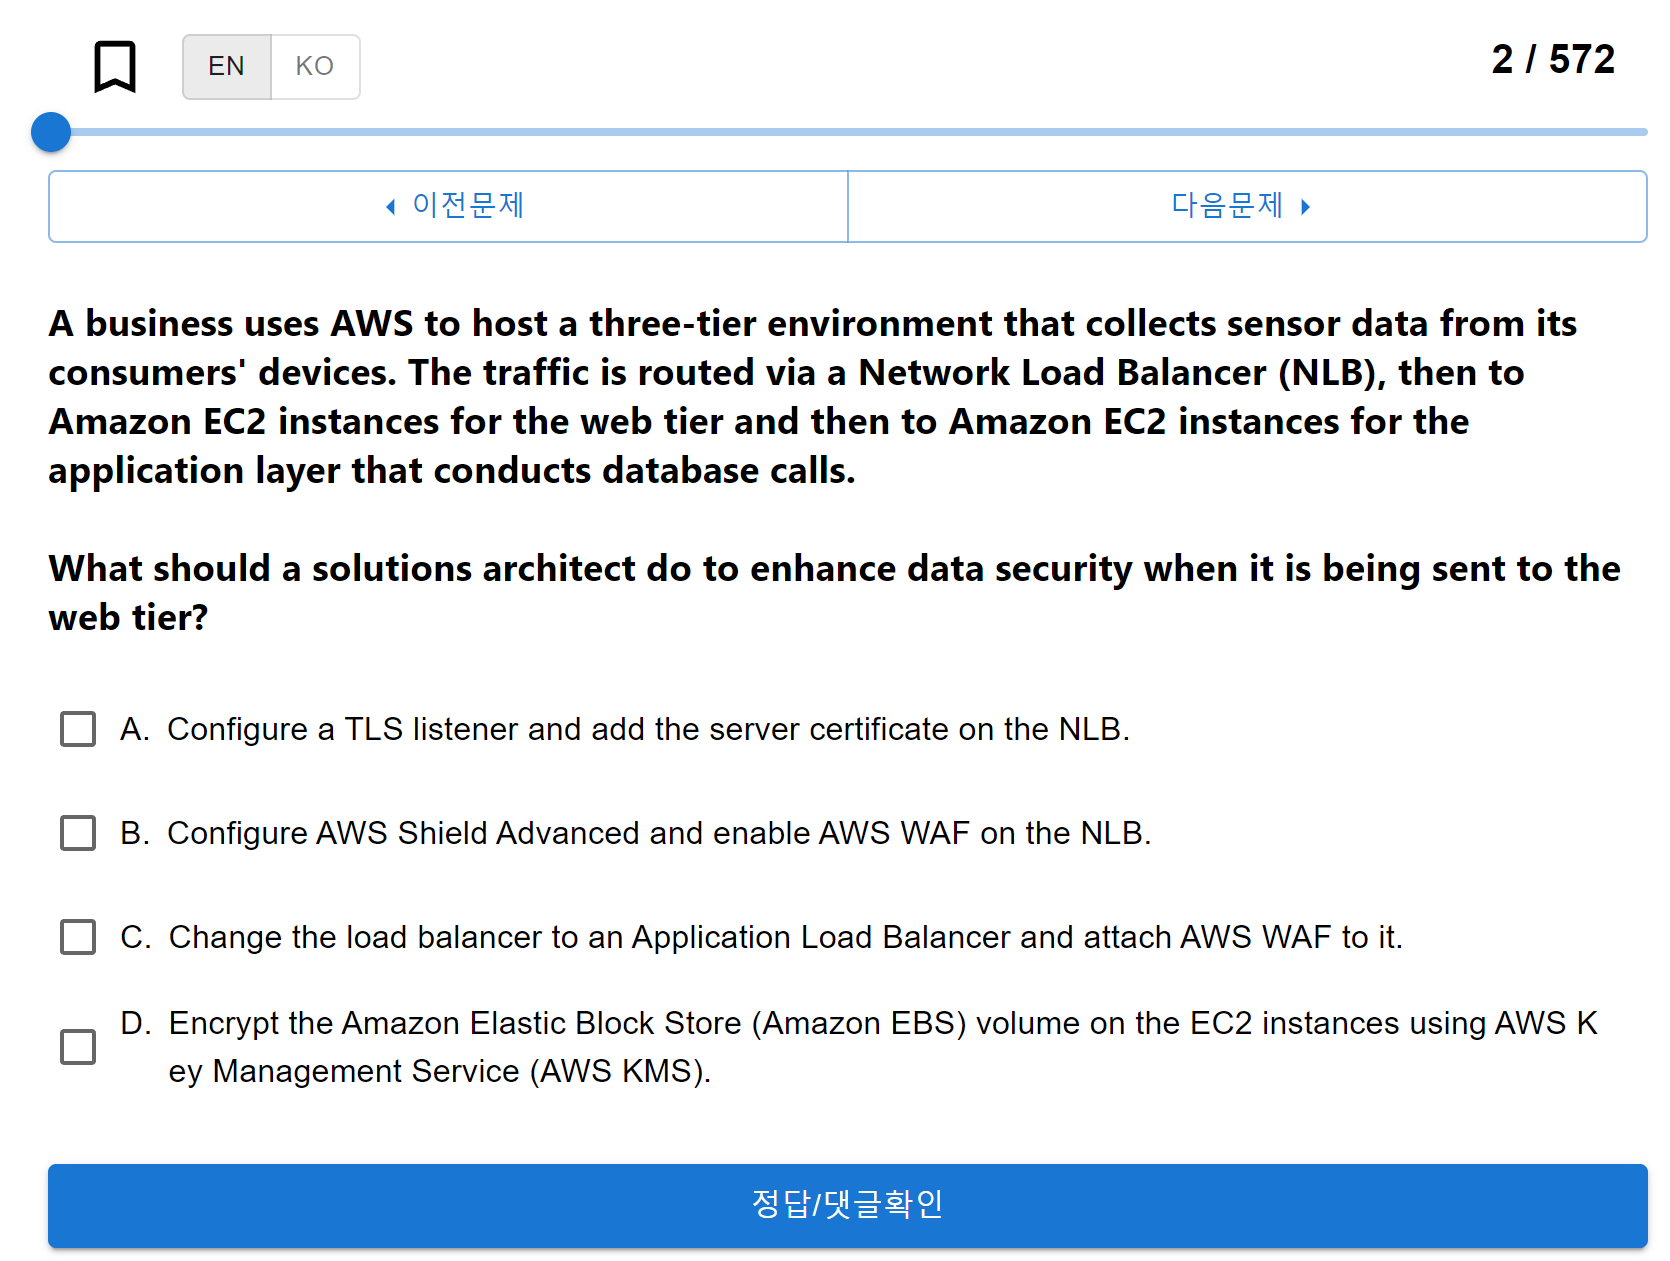1670x1261 pixels.
Task: Check option B checkbox for Shield Advanced
Action: (x=78, y=833)
